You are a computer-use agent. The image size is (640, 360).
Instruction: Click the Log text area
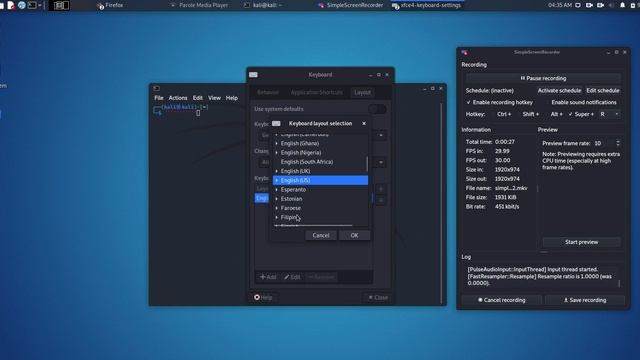542,276
